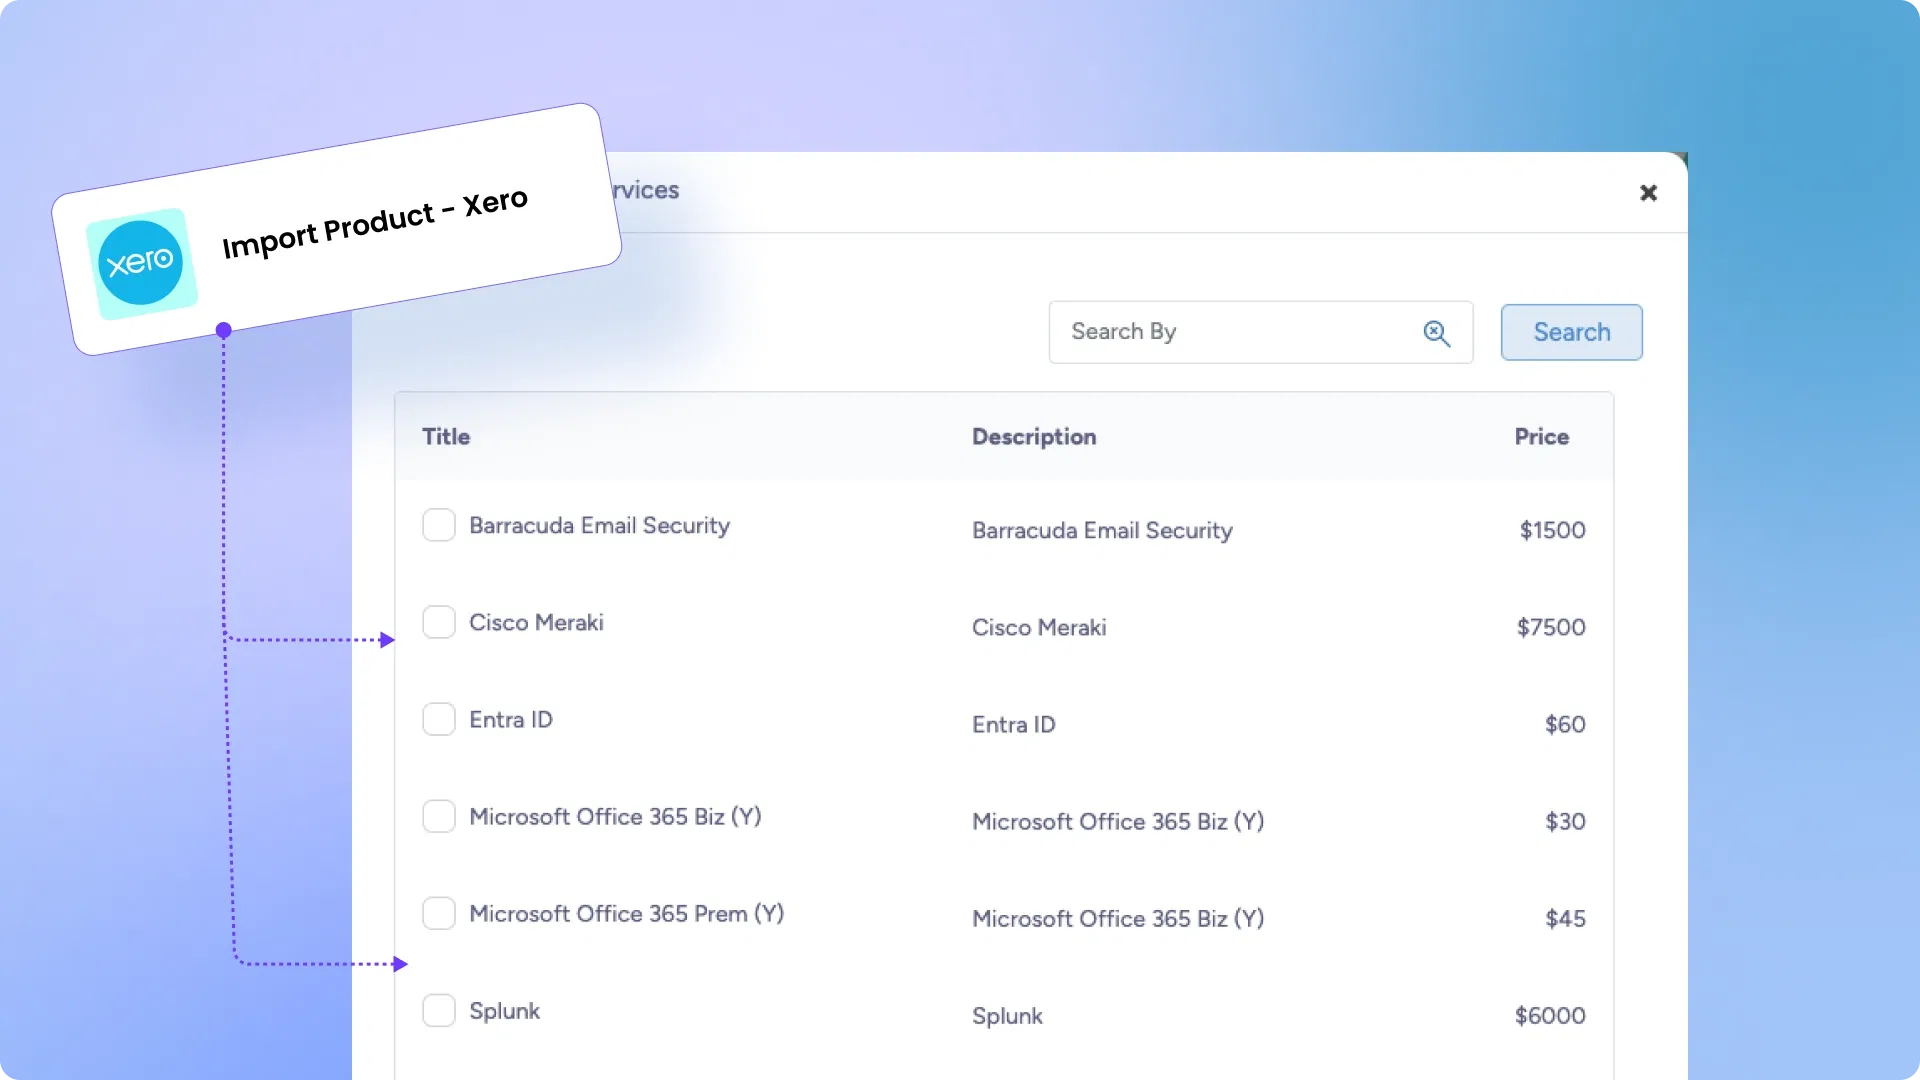Click the magnifier clear-search icon
The height and width of the screenshot is (1080, 1920).
coord(1436,333)
